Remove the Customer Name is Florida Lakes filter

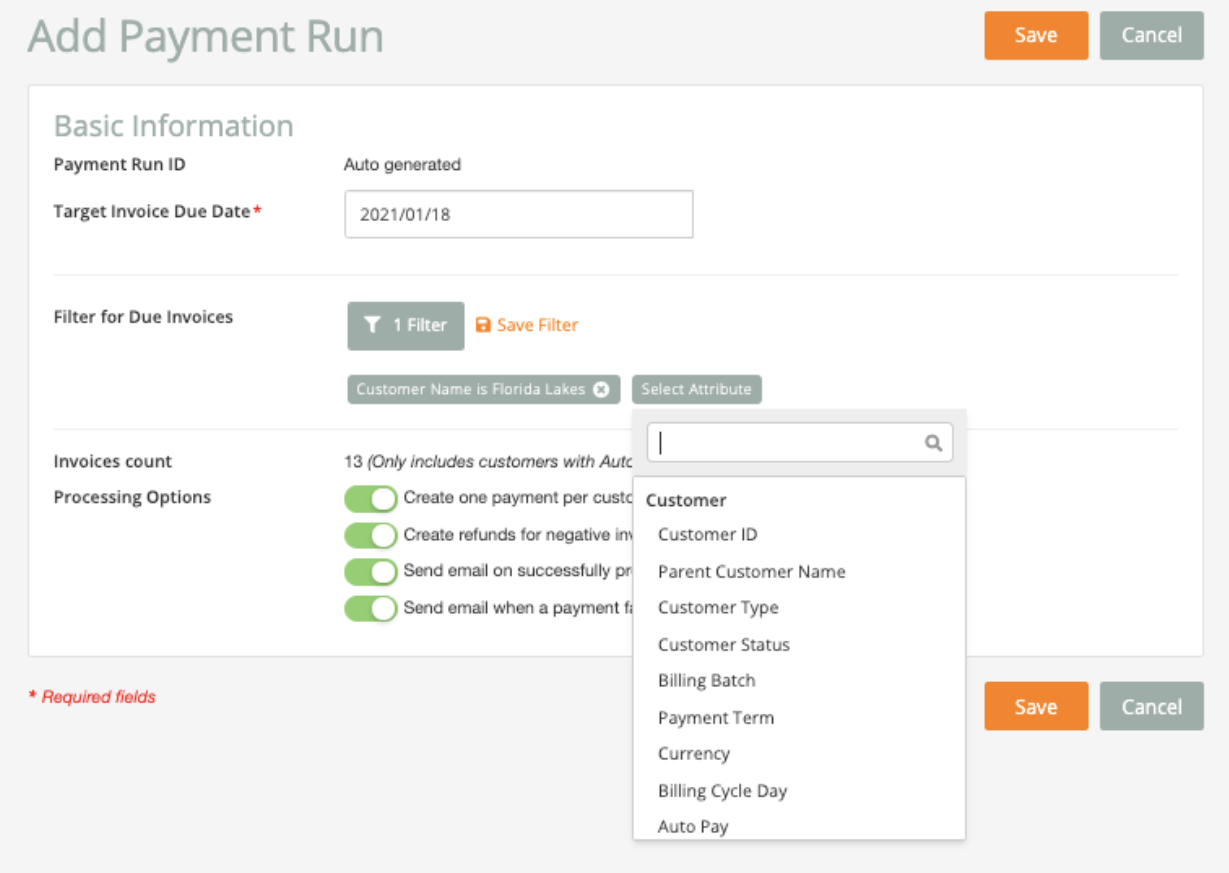click(600, 390)
